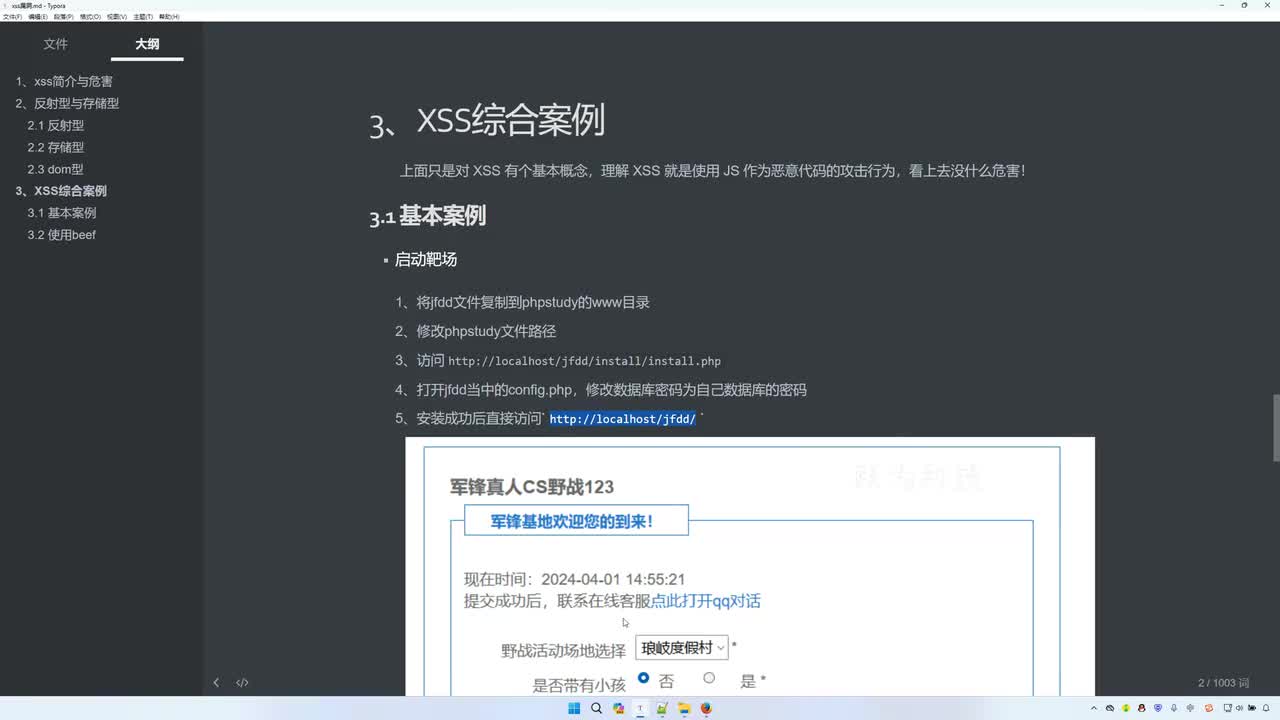This screenshot has width=1280, height=720.
Task: Click the 启动靶场 bullet text
Action: [x=426, y=260]
